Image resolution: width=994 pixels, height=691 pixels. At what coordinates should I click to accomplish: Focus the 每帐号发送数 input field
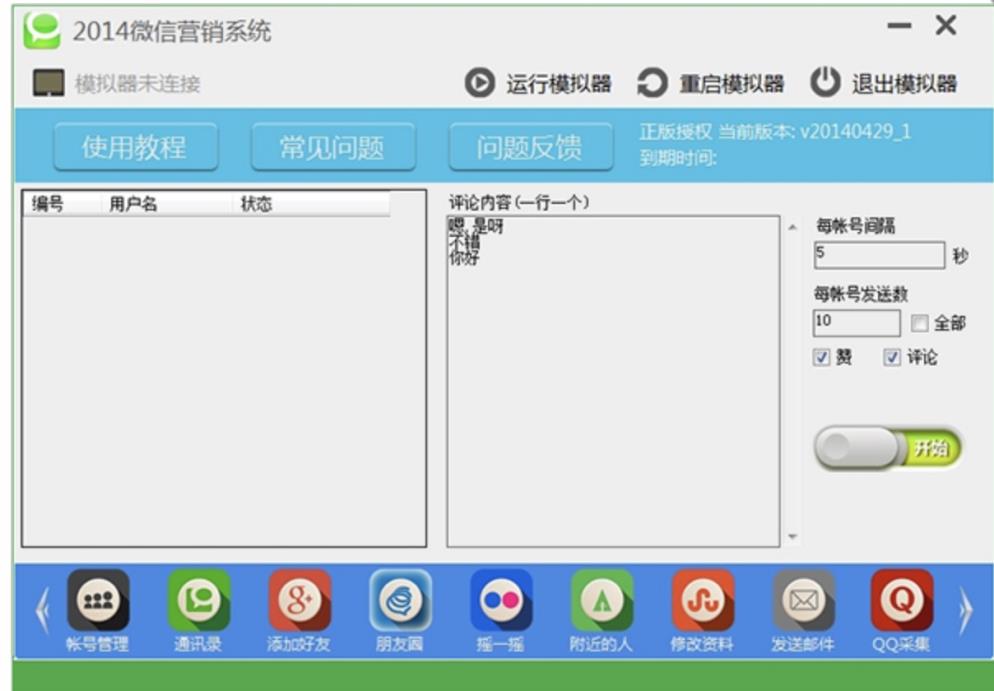click(856, 323)
